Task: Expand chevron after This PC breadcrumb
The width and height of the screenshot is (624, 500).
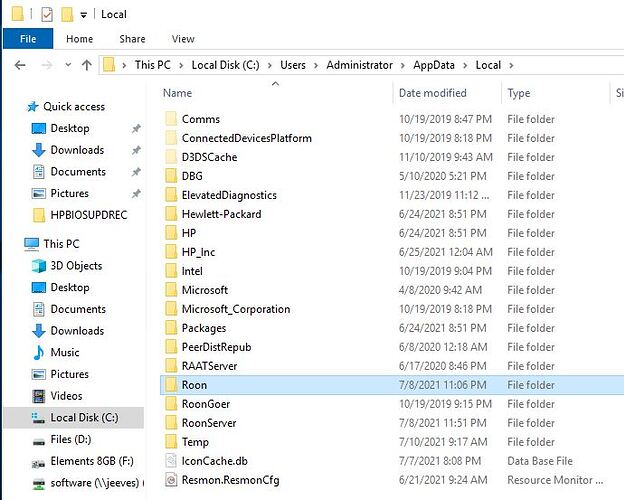Action: pyautogui.click(x=181, y=65)
